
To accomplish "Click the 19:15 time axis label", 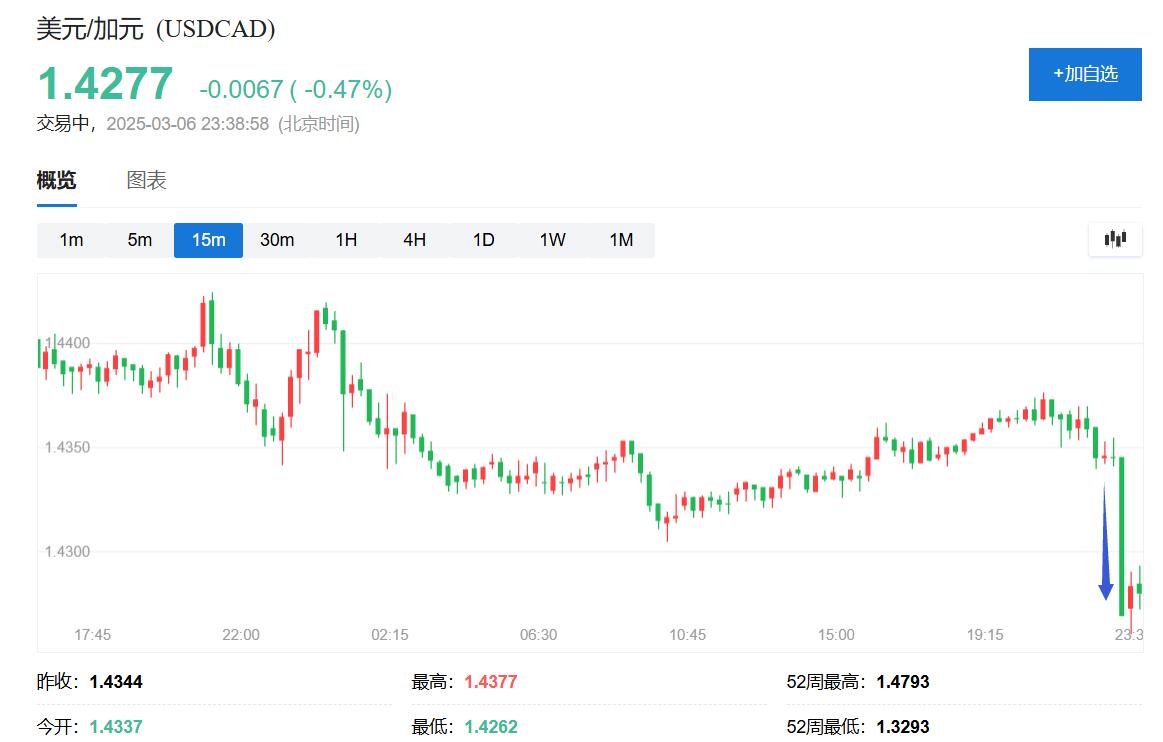I will [x=985, y=635].
